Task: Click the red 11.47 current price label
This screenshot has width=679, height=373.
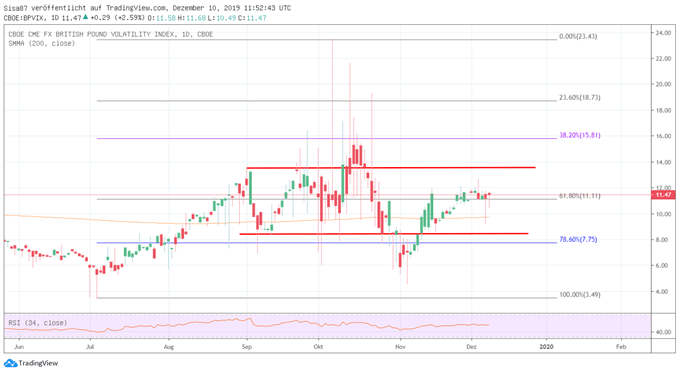Action: coord(663,195)
